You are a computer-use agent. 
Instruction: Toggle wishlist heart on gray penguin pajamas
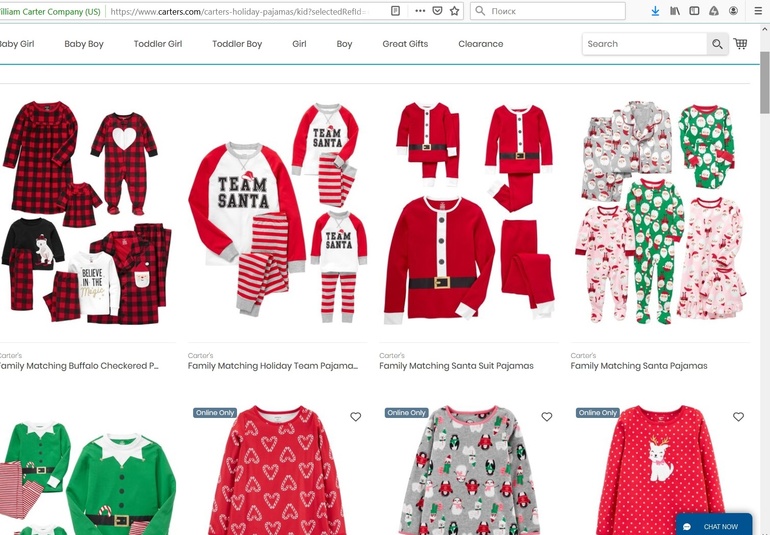(546, 417)
